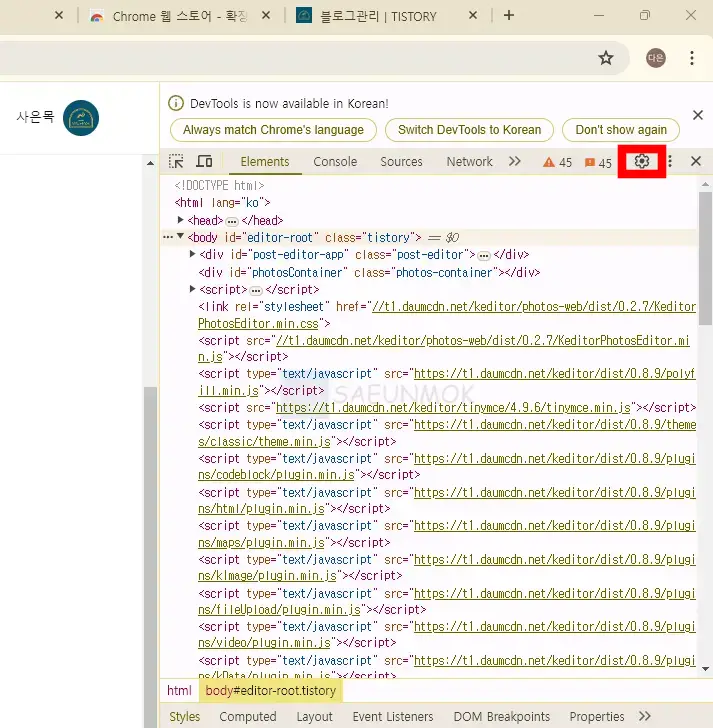Image resolution: width=713 pixels, height=728 pixels.
Task: Open KeditorPhotosEditor.min.css stylesheet link
Action: pos(447,315)
